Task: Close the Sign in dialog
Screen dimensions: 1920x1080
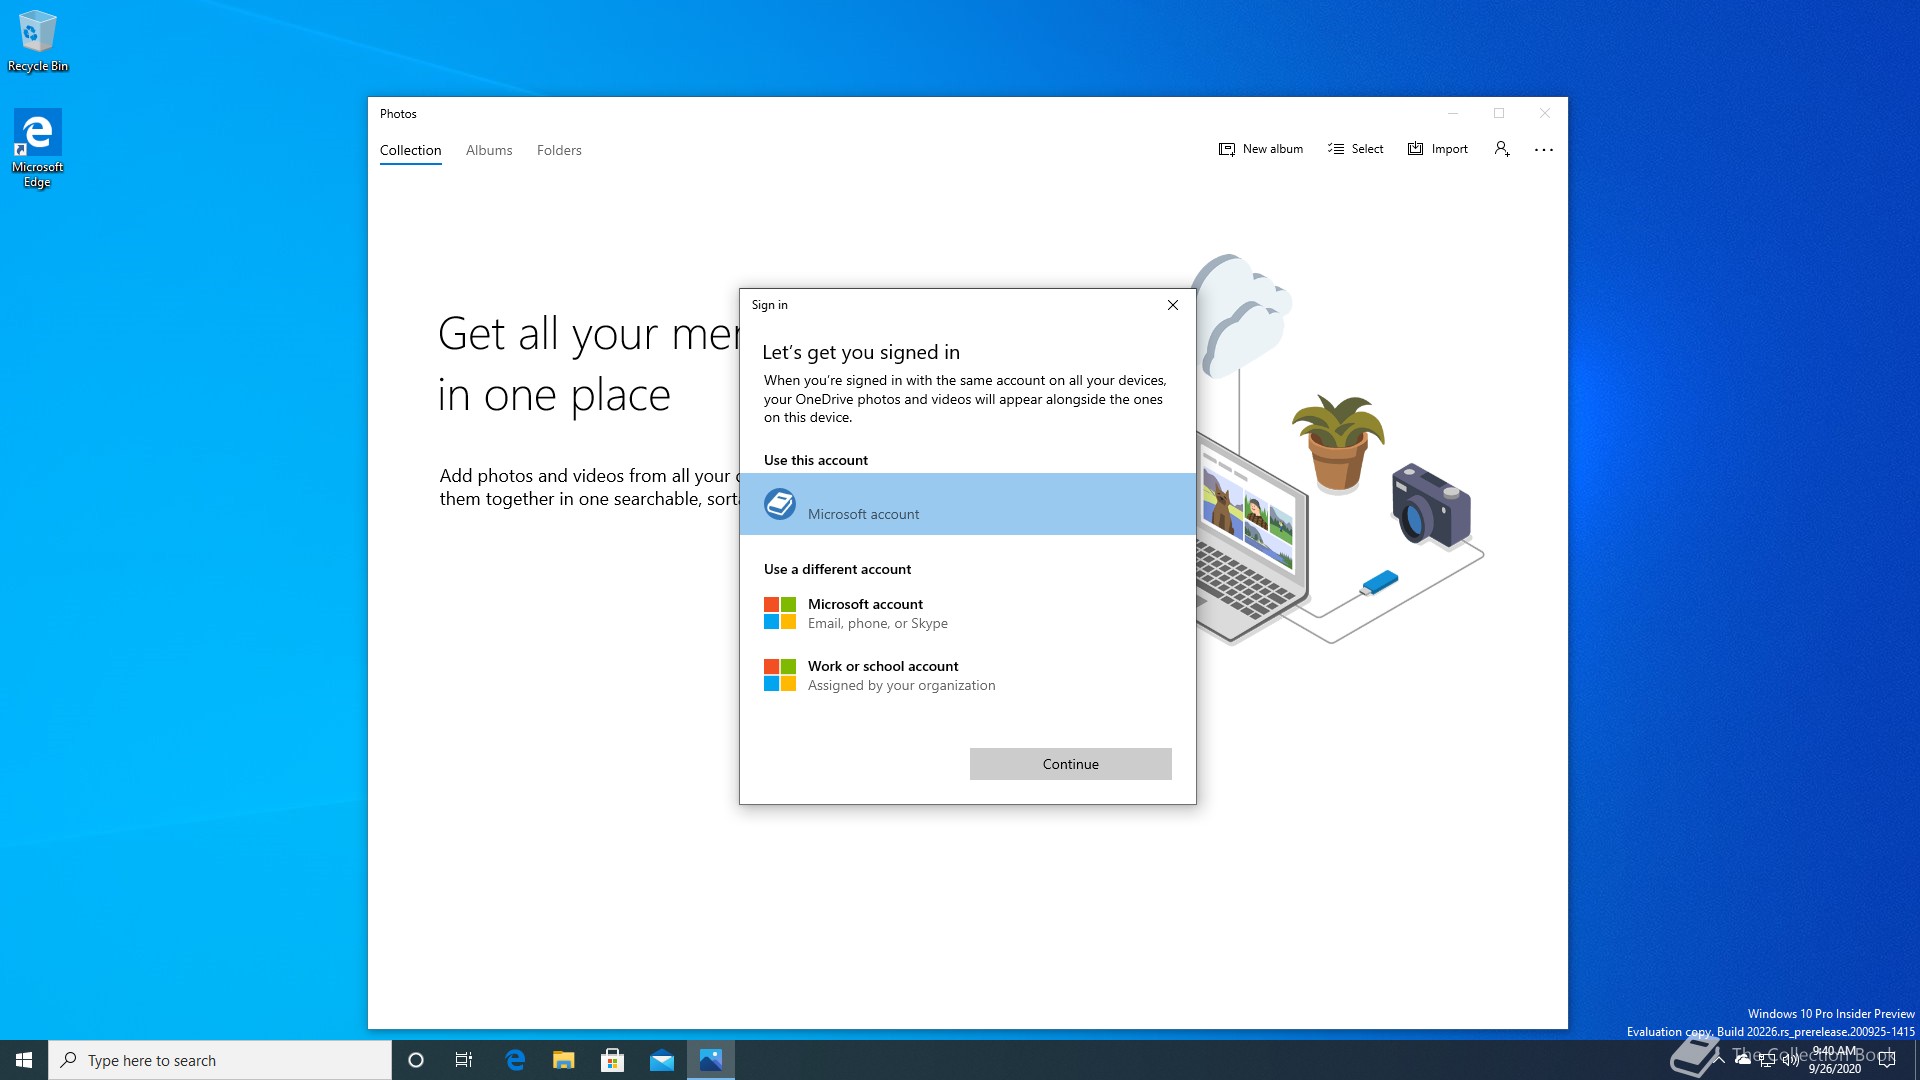Action: click(x=1173, y=305)
